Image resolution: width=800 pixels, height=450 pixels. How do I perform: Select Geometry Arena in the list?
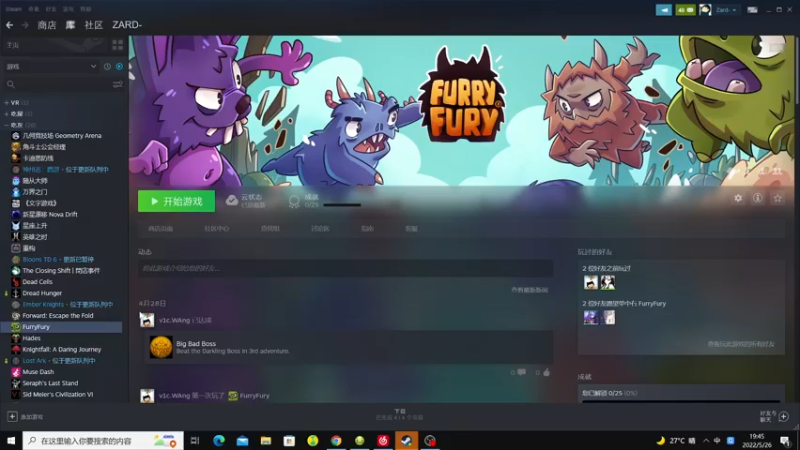(61, 136)
